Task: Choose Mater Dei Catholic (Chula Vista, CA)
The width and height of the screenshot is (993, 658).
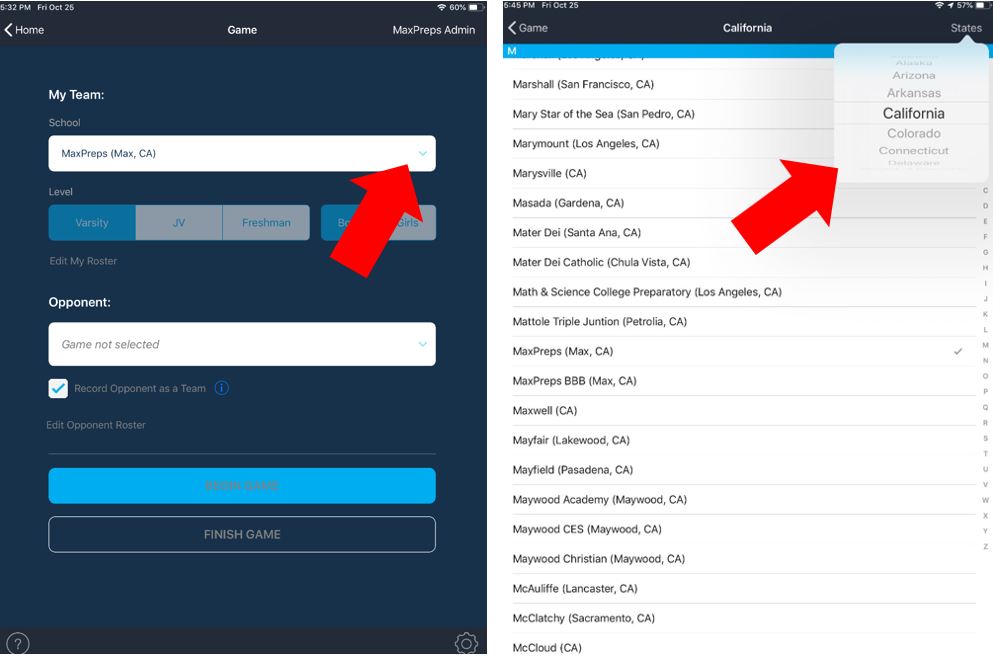Action: click(742, 262)
